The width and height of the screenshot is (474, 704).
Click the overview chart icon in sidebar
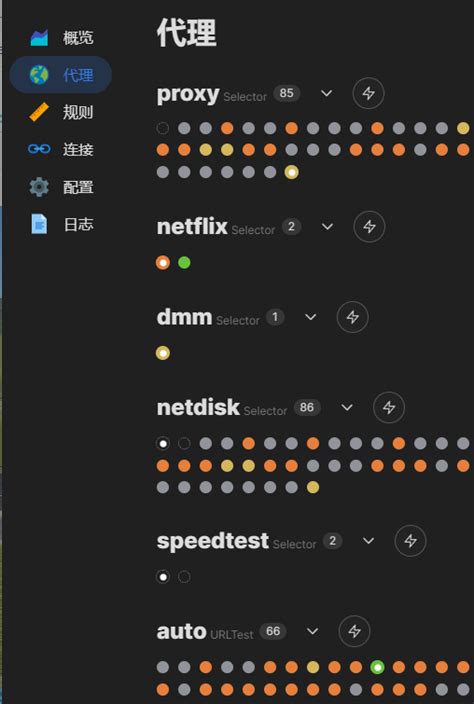39,37
